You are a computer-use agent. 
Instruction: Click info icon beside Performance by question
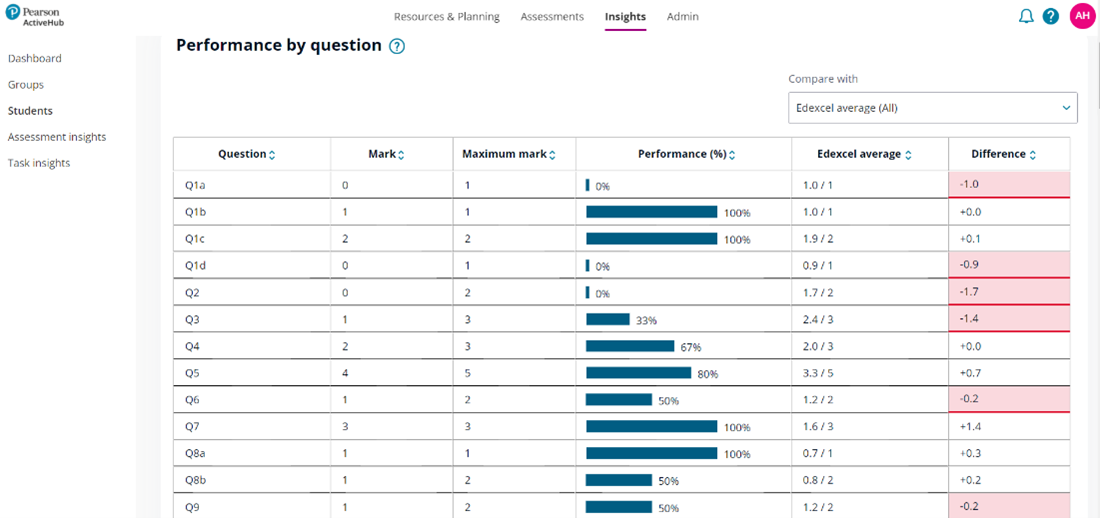tap(397, 46)
